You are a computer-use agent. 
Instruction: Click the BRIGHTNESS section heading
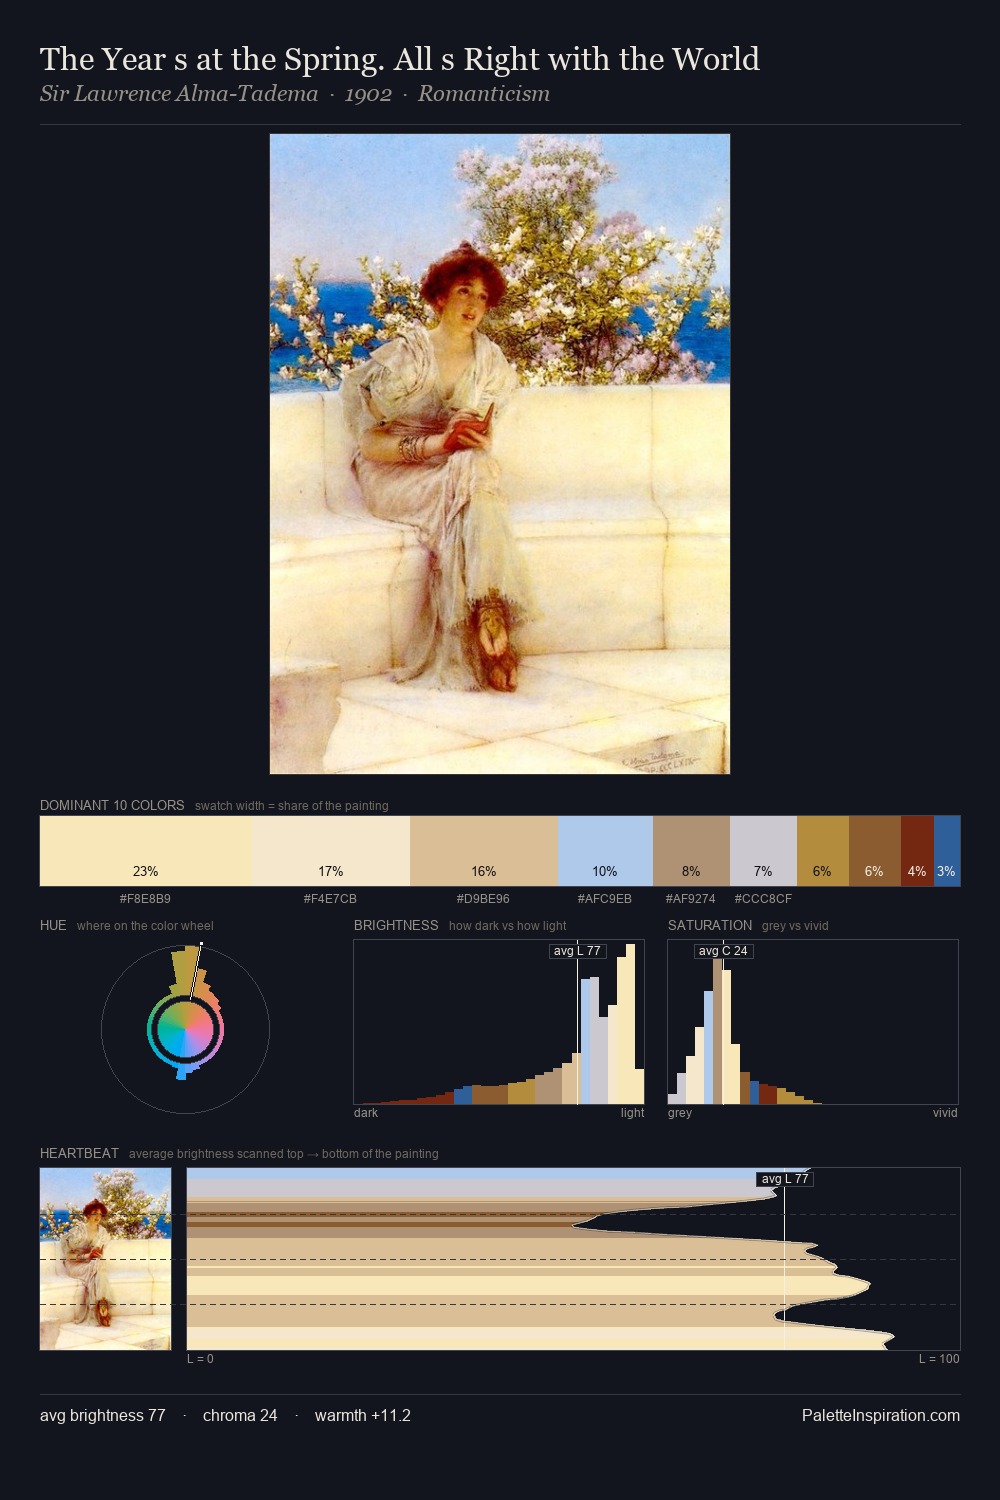coord(396,925)
